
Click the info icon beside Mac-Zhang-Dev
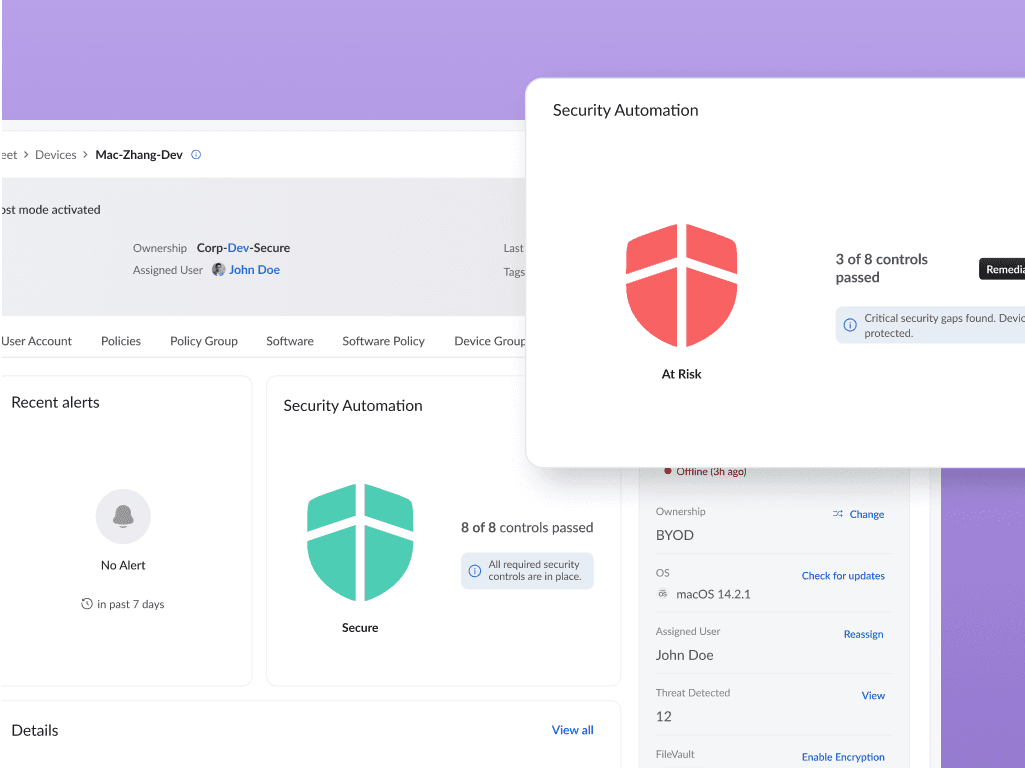[x=196, y=155]
